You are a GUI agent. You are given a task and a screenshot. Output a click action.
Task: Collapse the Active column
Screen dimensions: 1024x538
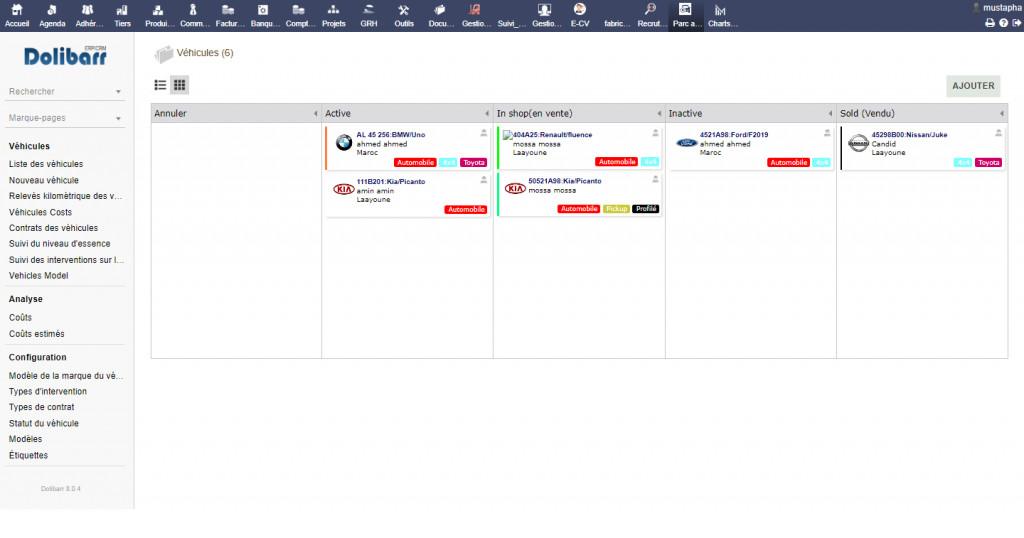(487, 114)
